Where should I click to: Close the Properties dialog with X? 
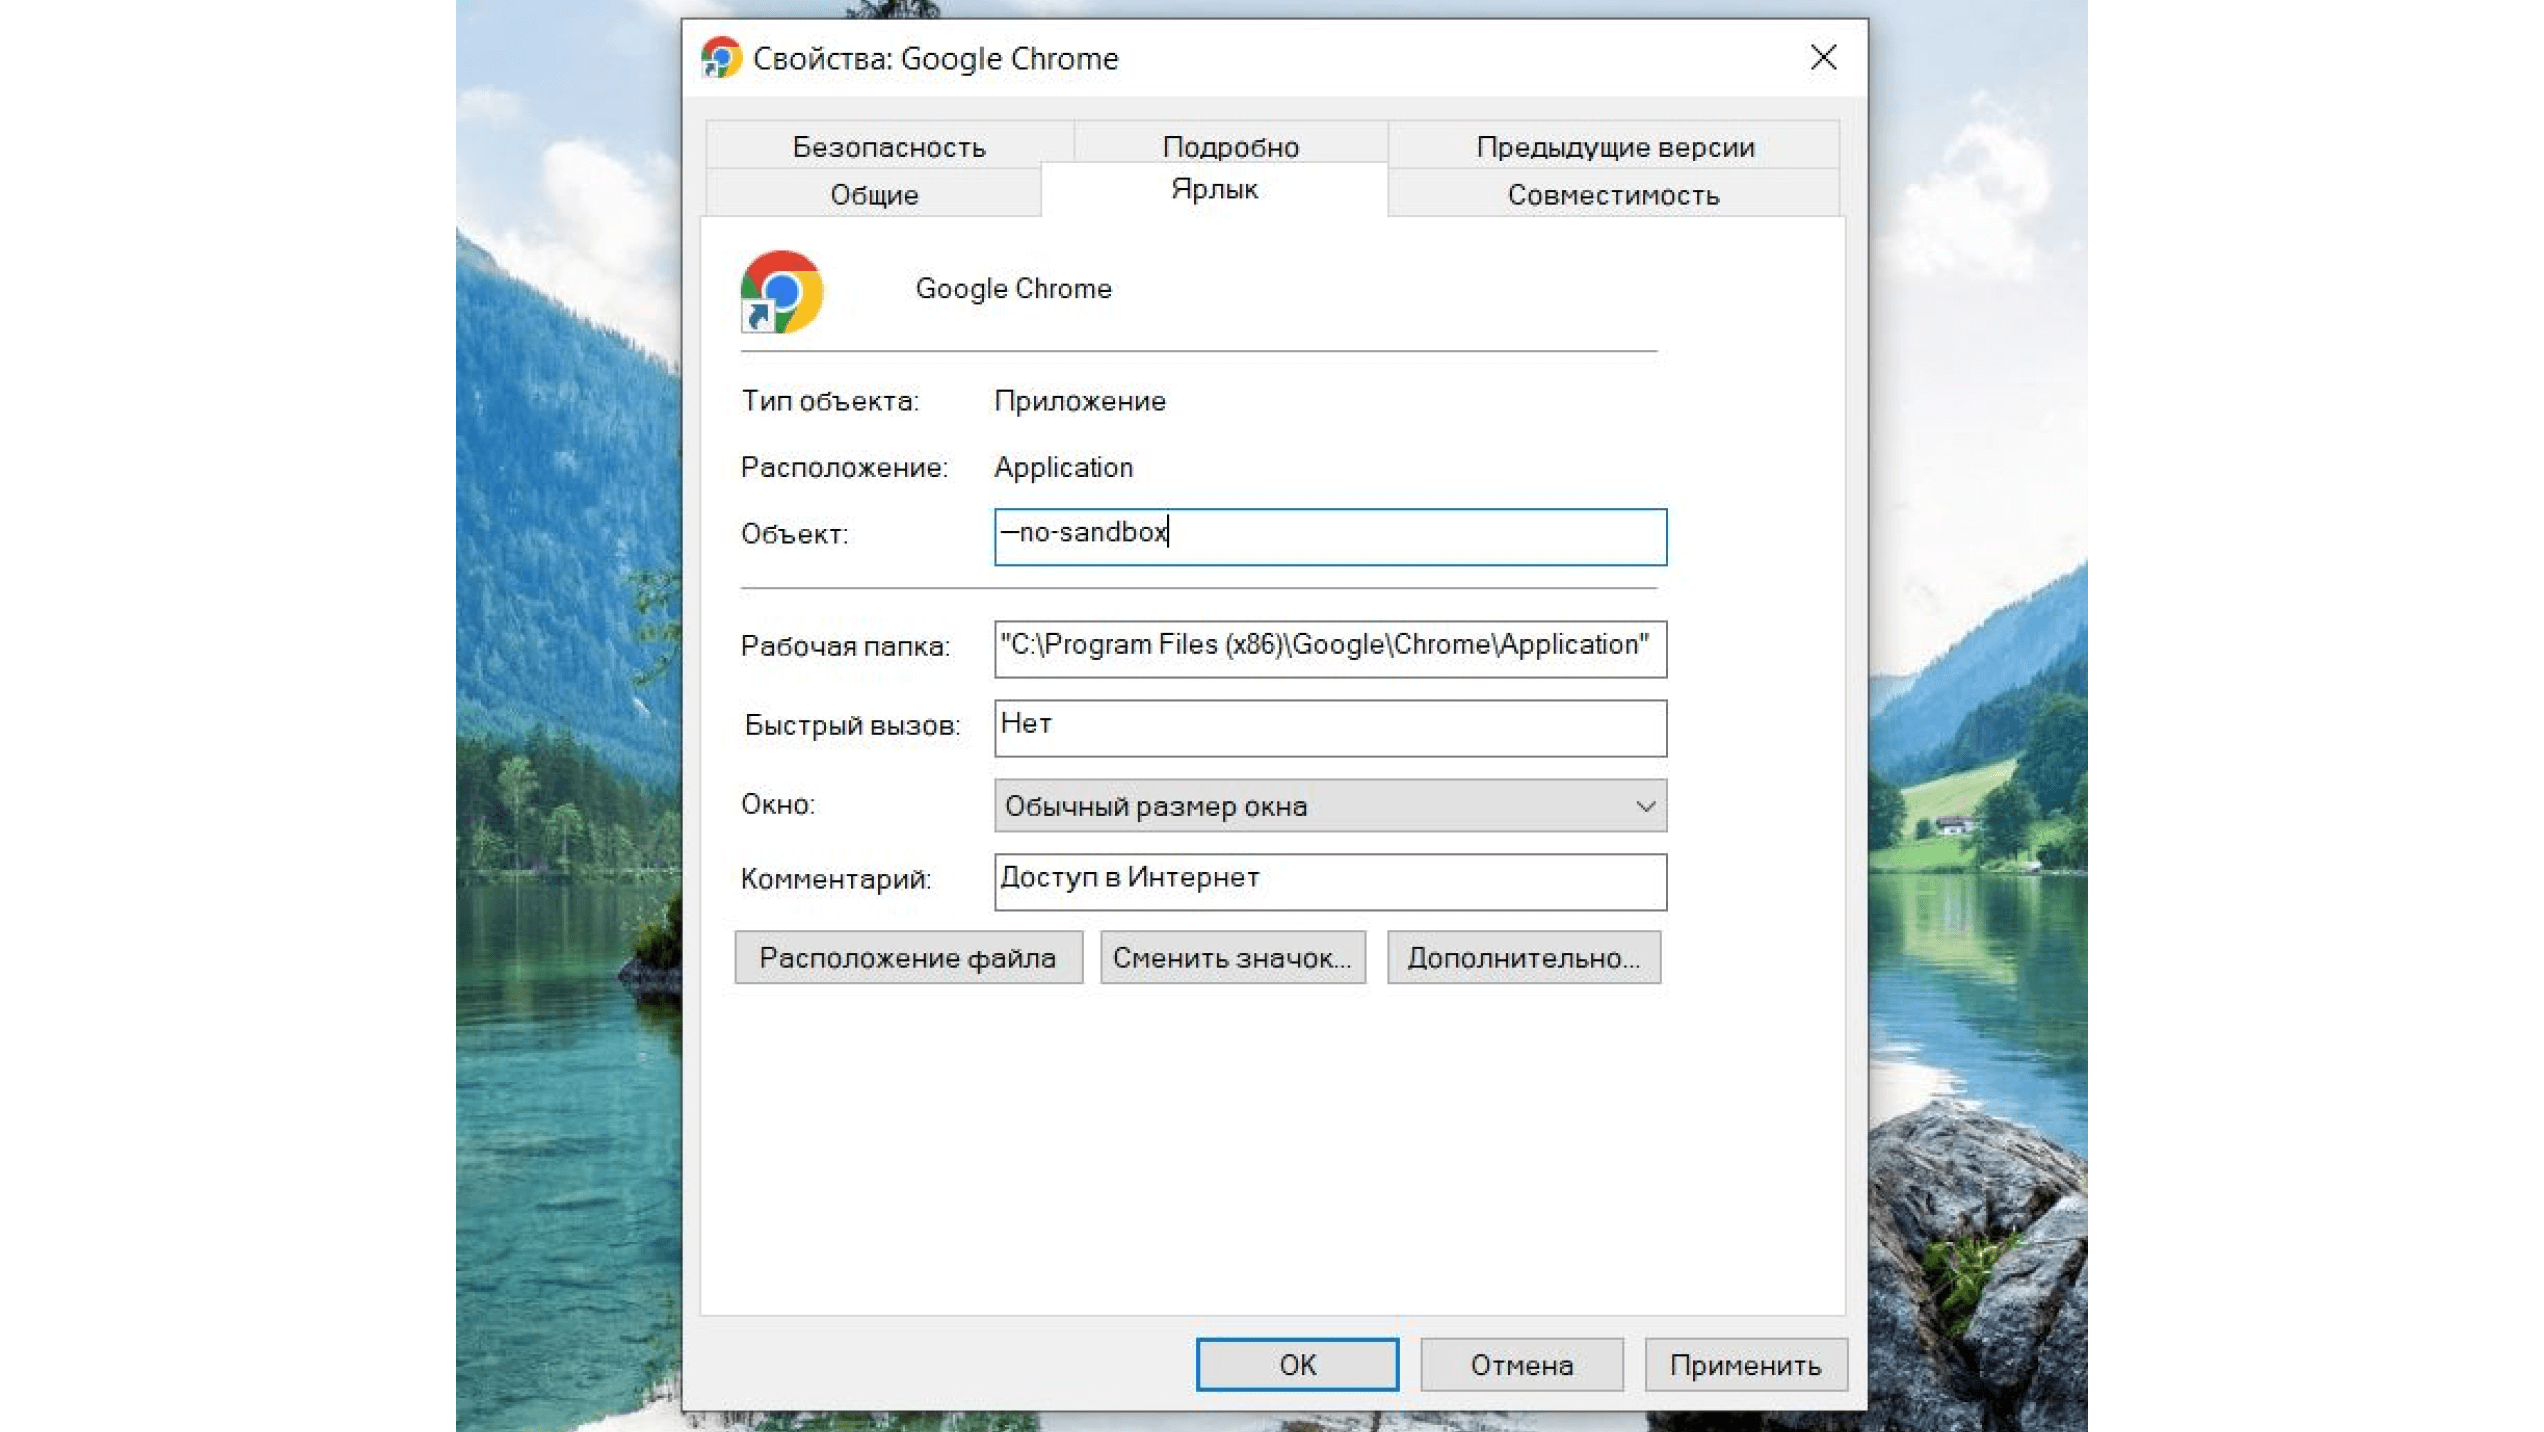(x=1823, y=58)
